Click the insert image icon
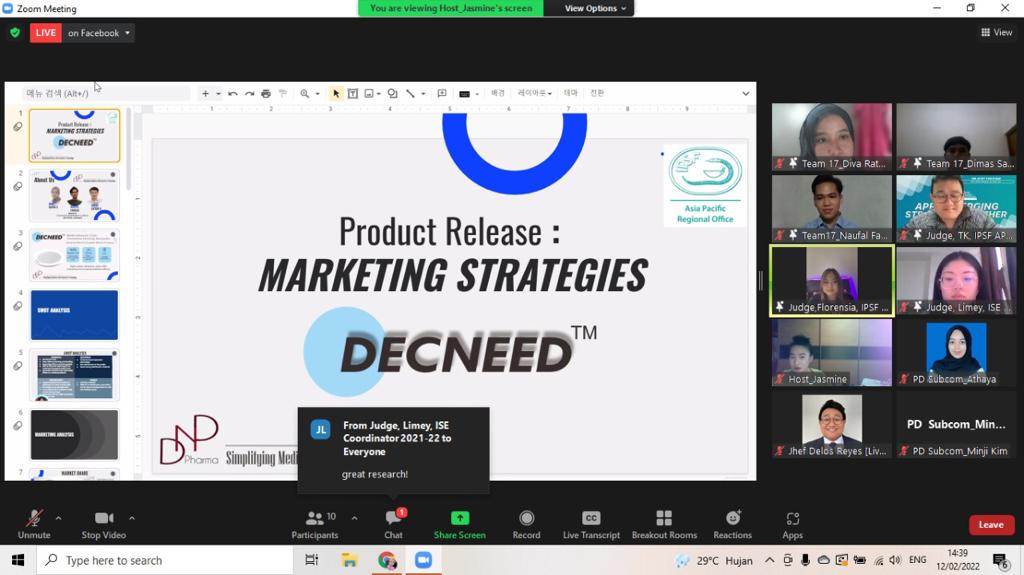 [x=369, y=93]
